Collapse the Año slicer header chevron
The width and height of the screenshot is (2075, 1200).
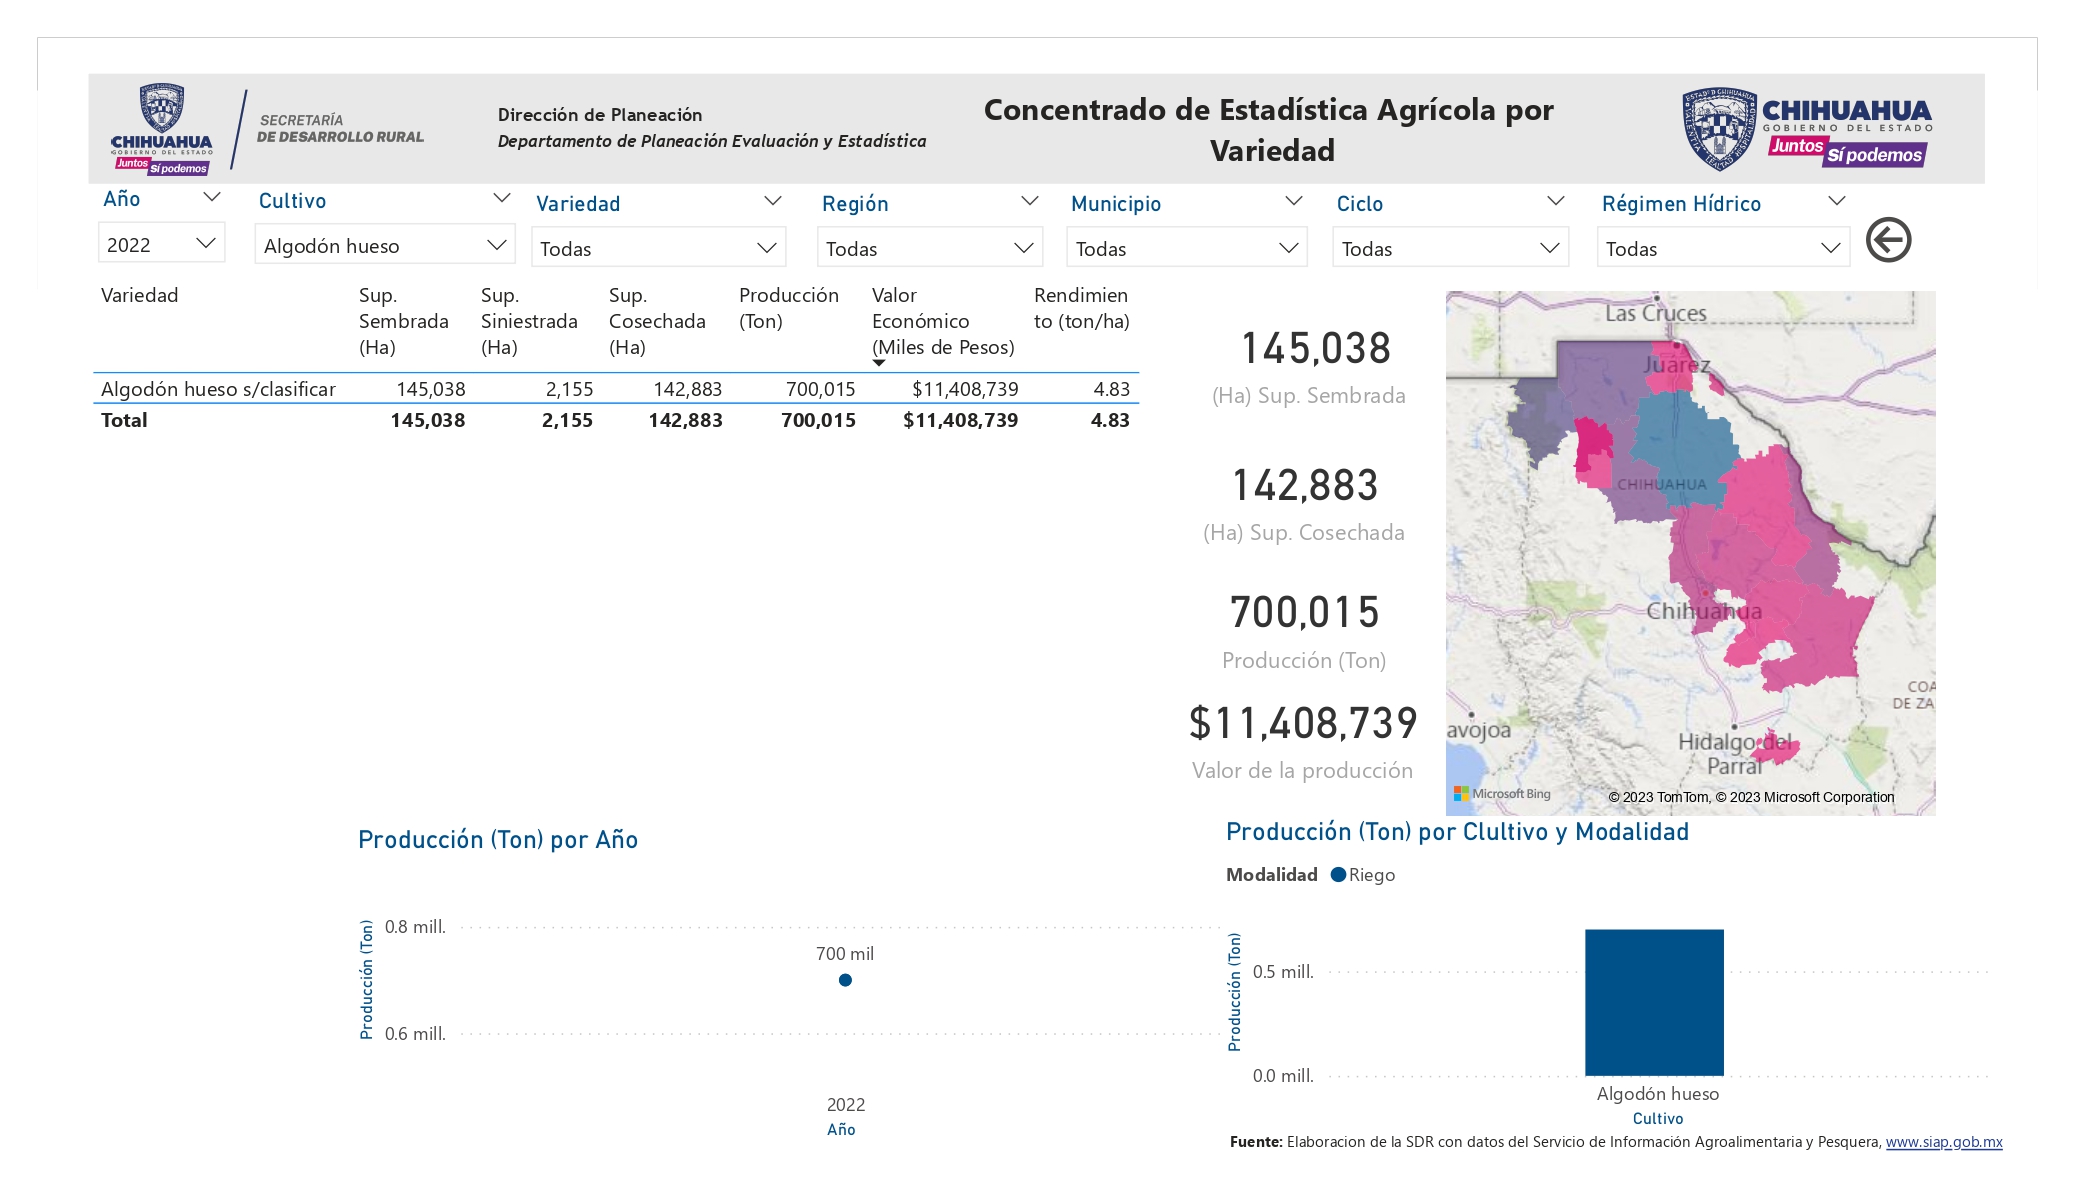click(211, 198)
